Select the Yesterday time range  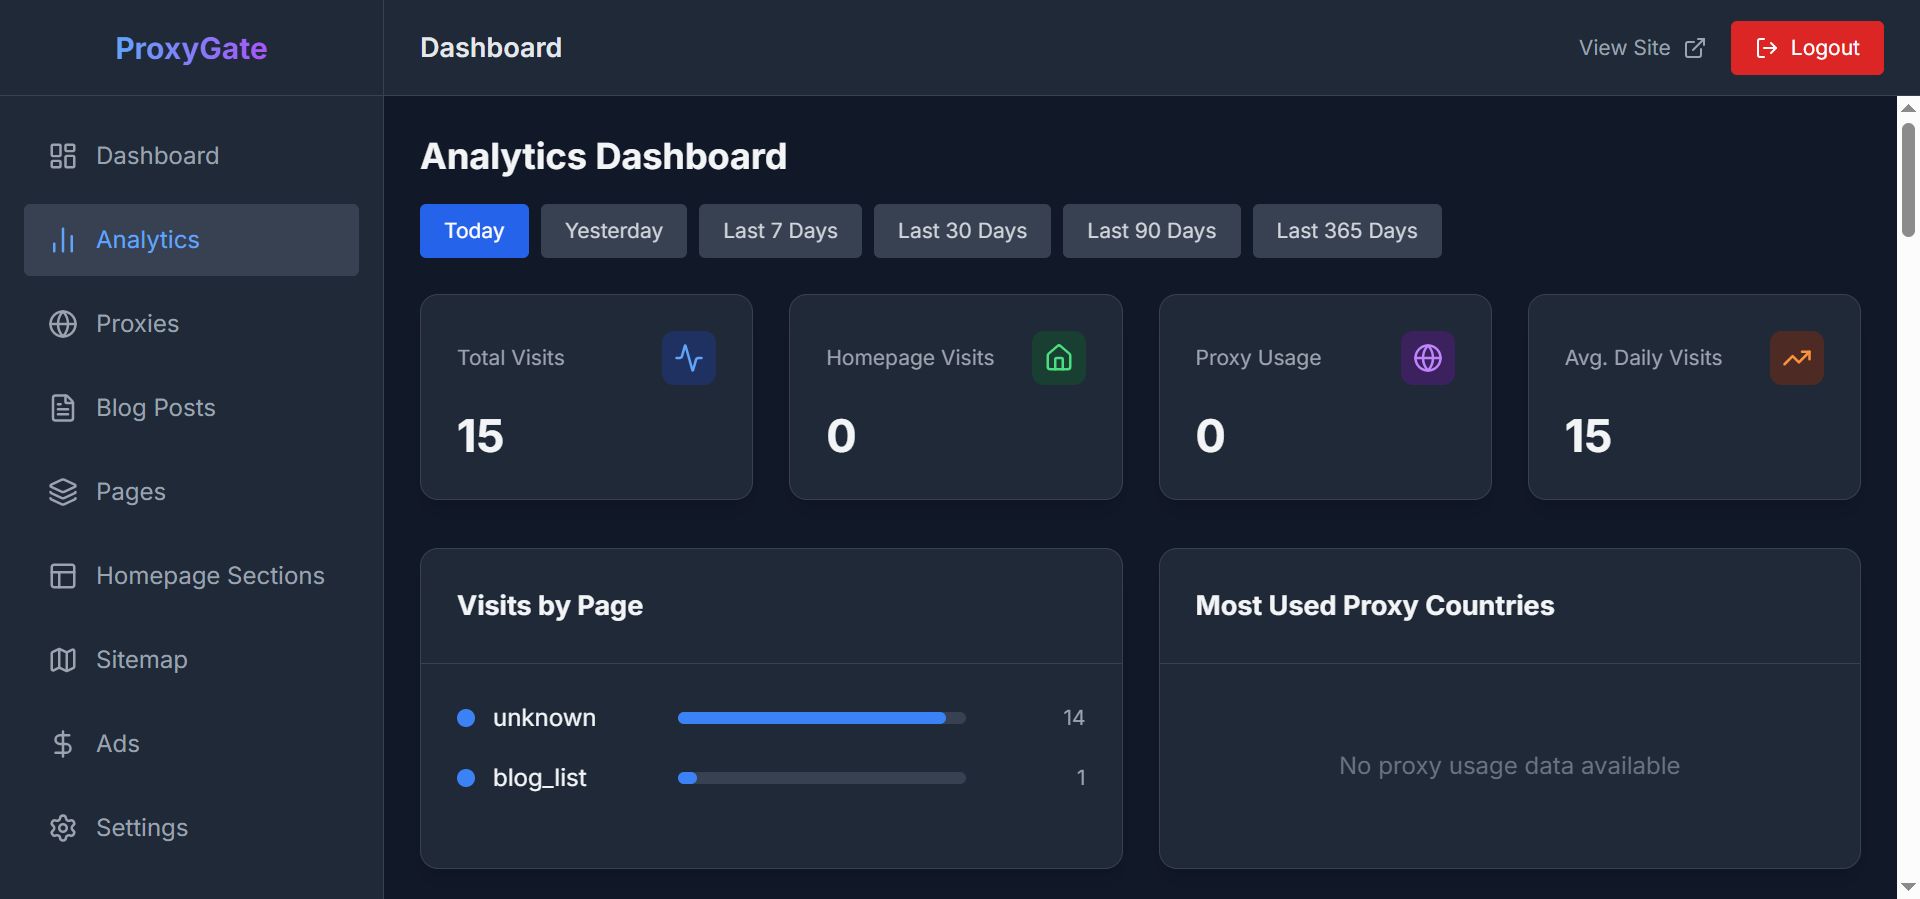tap(614, 231)
